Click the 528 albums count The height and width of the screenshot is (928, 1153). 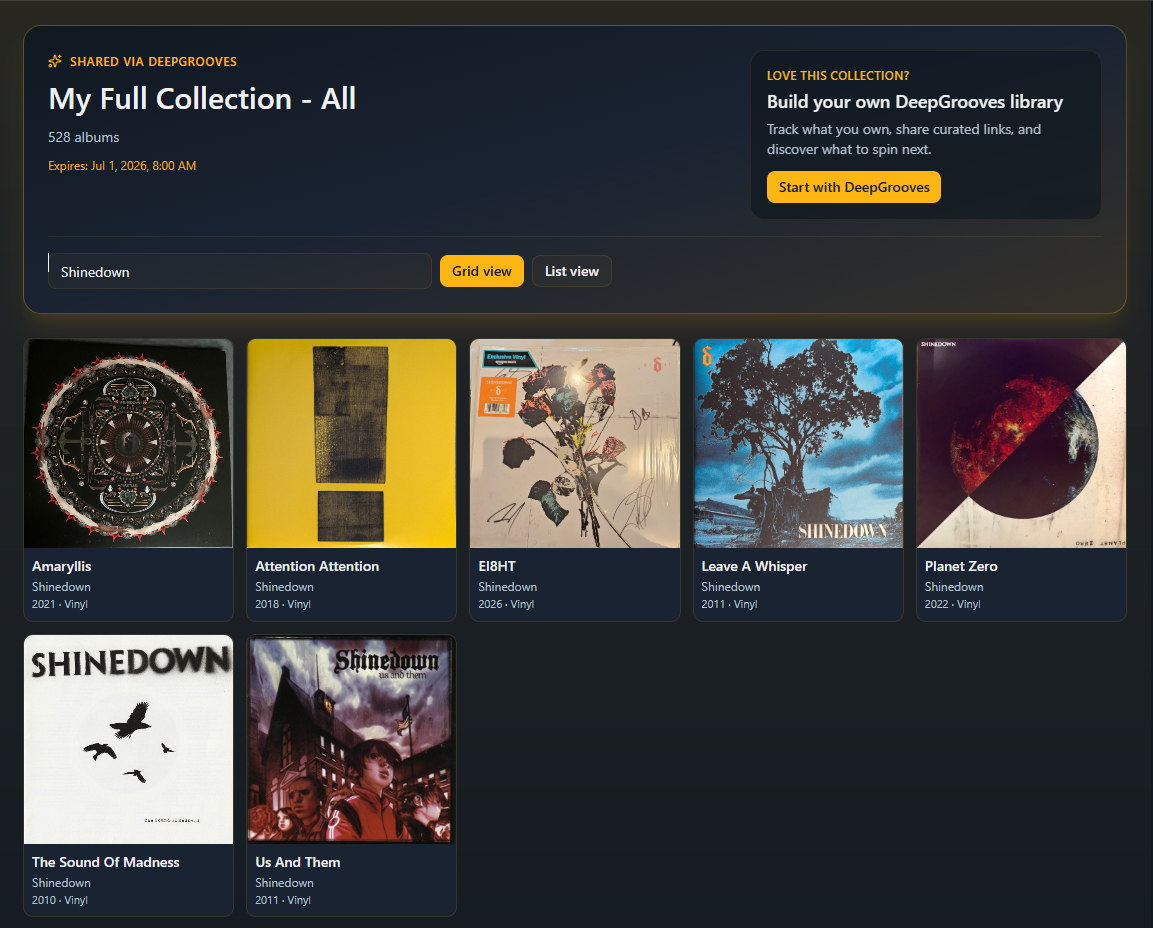point(84,138)
